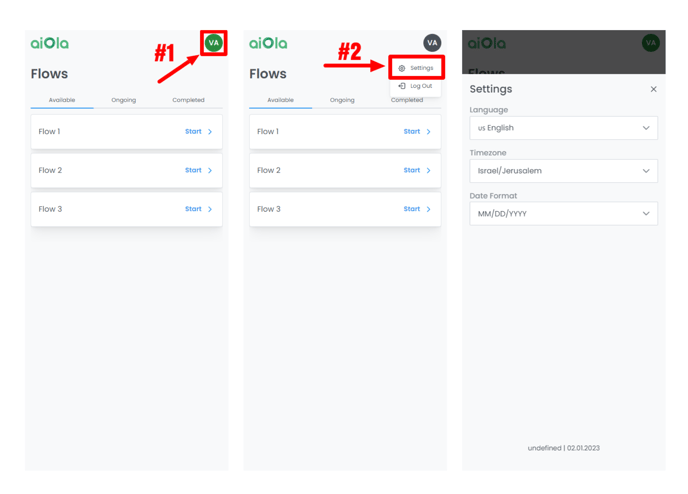Screen dimensions: 688x494
Task: Select the Available tab in middle panel
Action: [x=280, y=100]
